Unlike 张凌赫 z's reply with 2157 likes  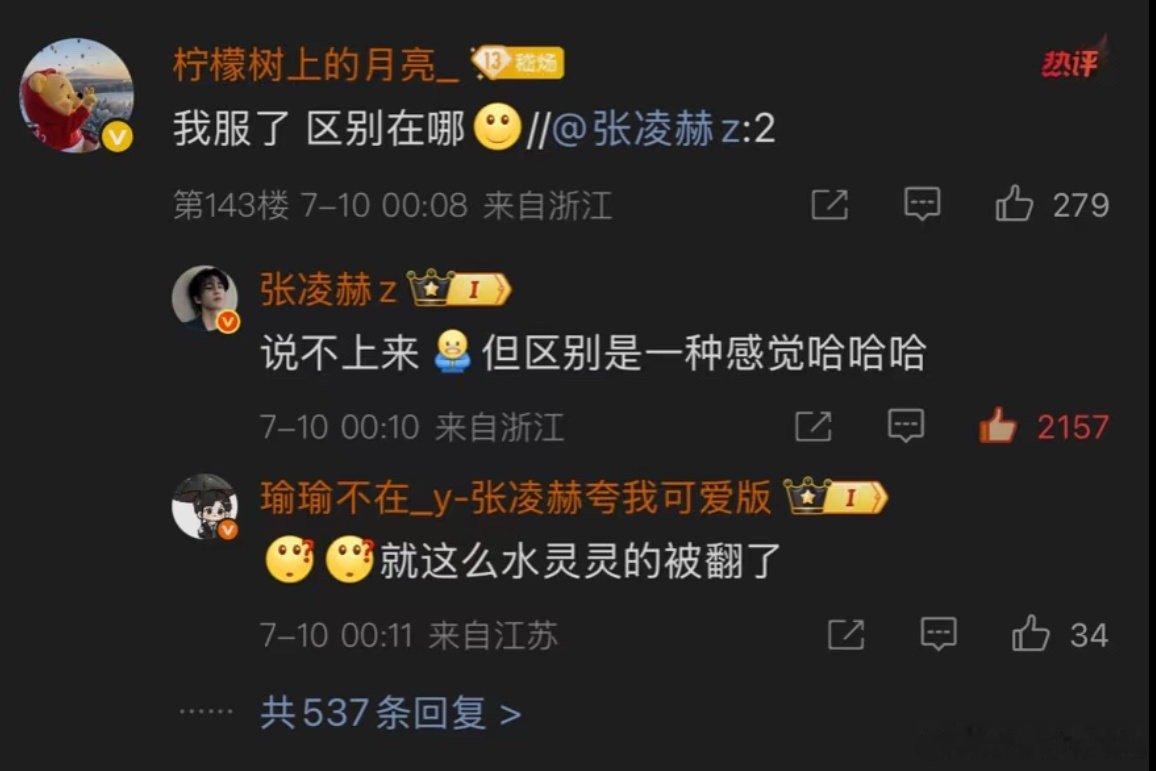[997, 425]
